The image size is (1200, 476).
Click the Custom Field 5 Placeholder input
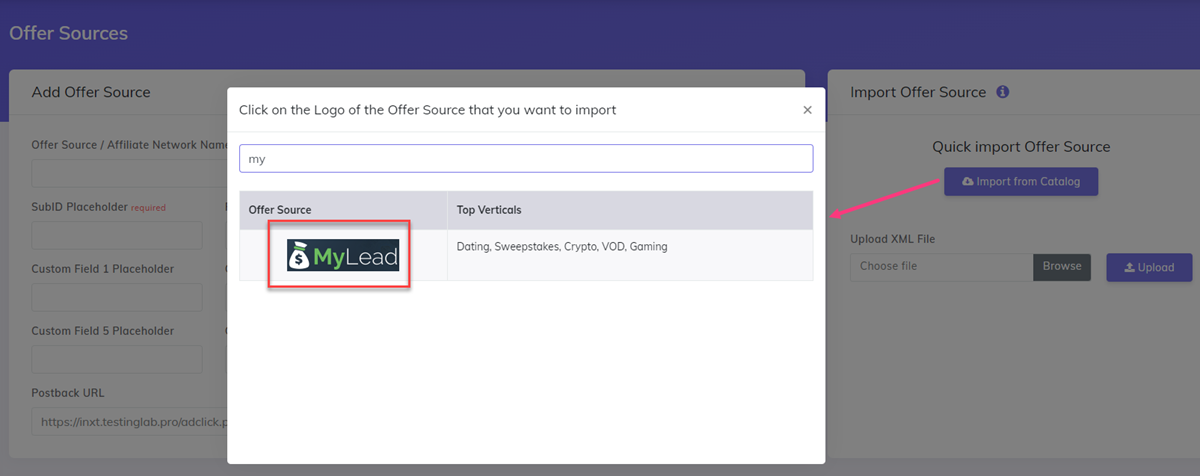117,360
